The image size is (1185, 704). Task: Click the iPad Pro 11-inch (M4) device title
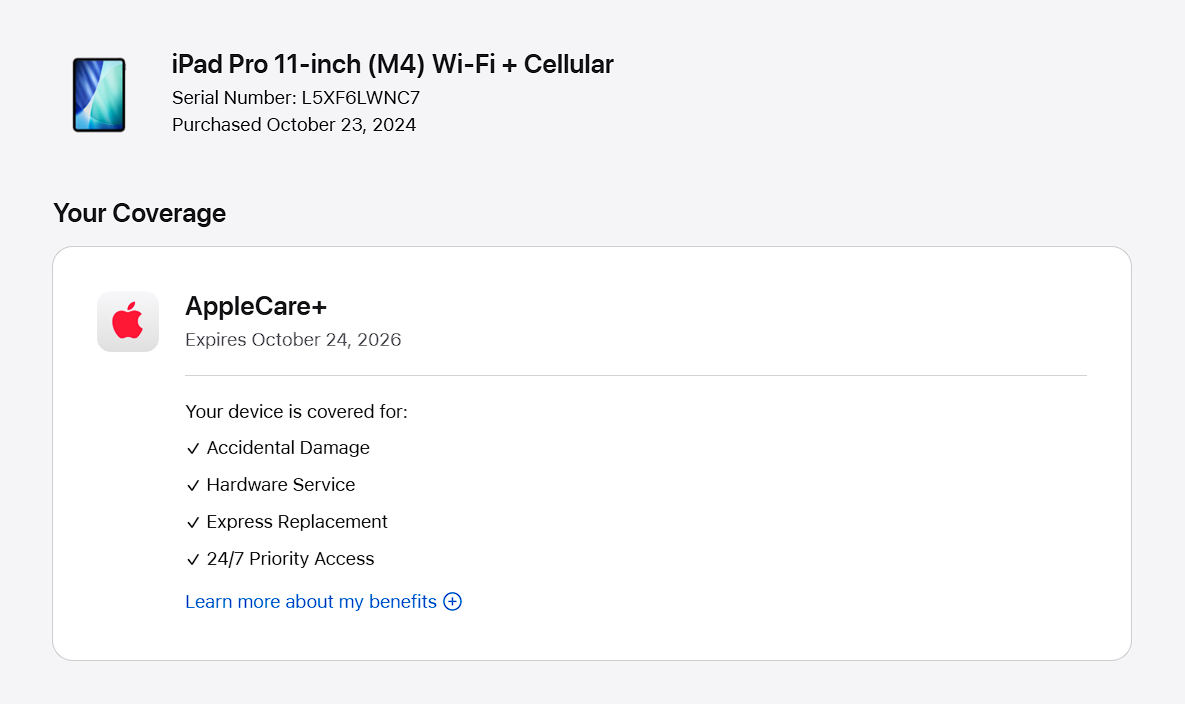[x=392, y=65]
